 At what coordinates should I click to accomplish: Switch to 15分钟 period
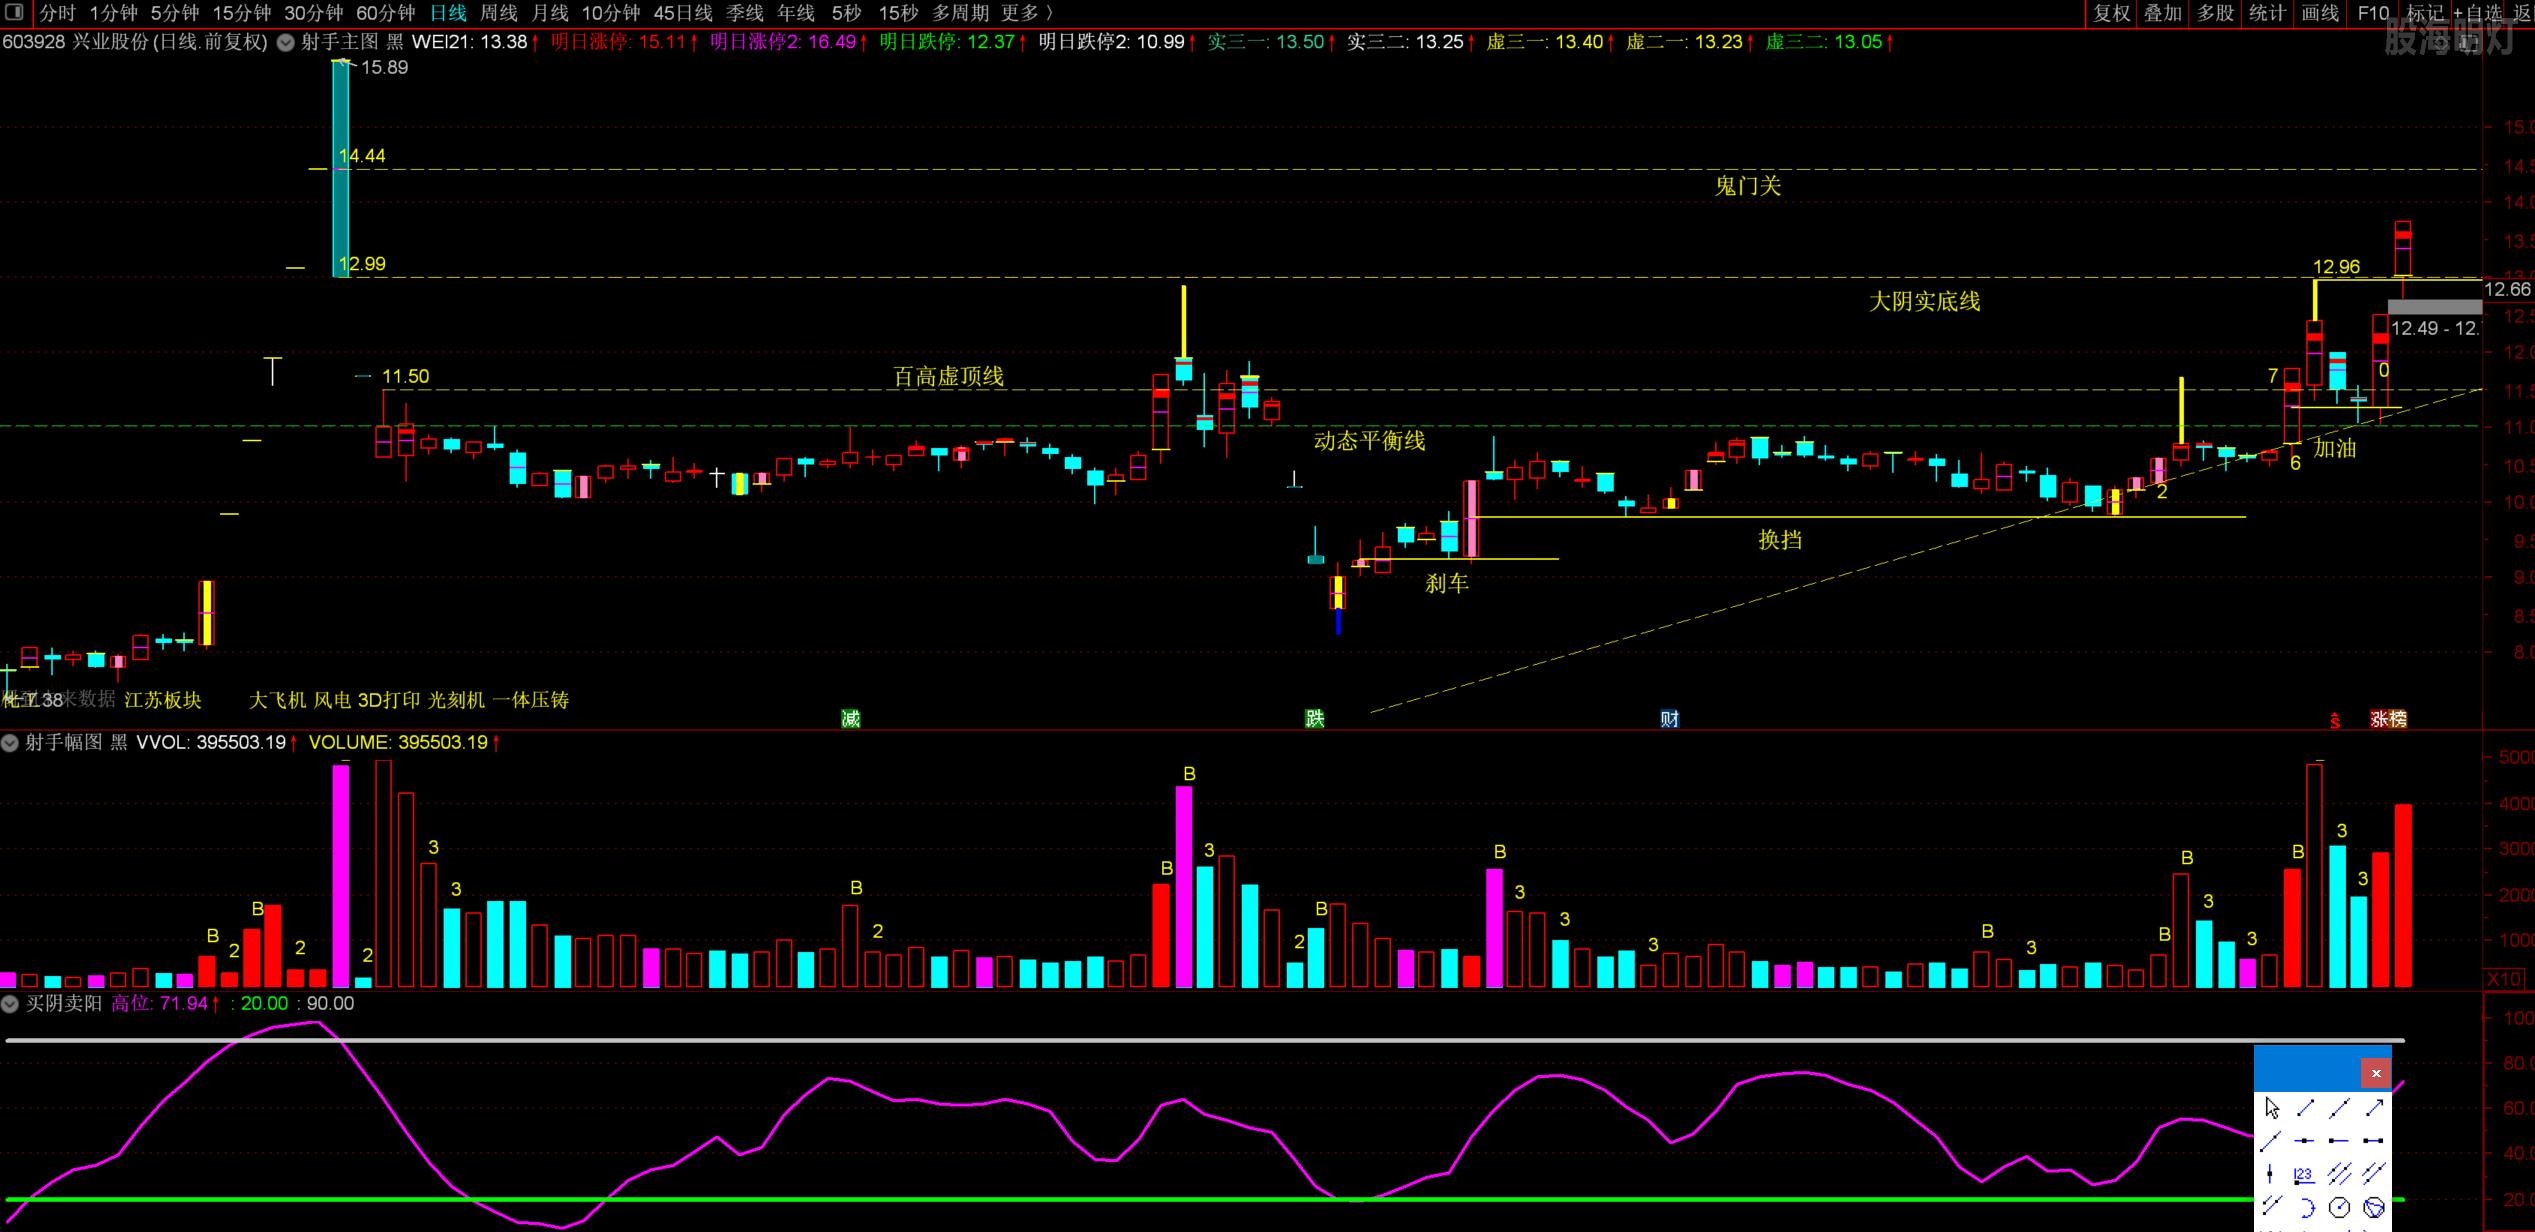pyautogui.click(x=242, y=12)
